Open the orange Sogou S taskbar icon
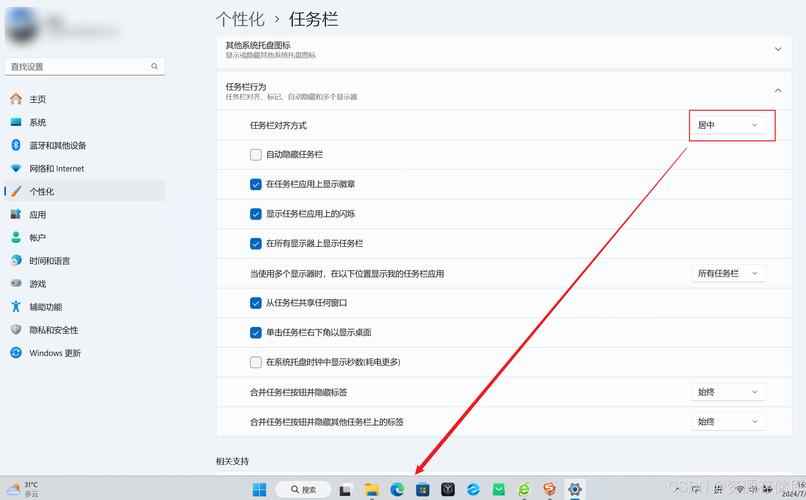This screenshot has height=500, width=806. coord(549,490)
